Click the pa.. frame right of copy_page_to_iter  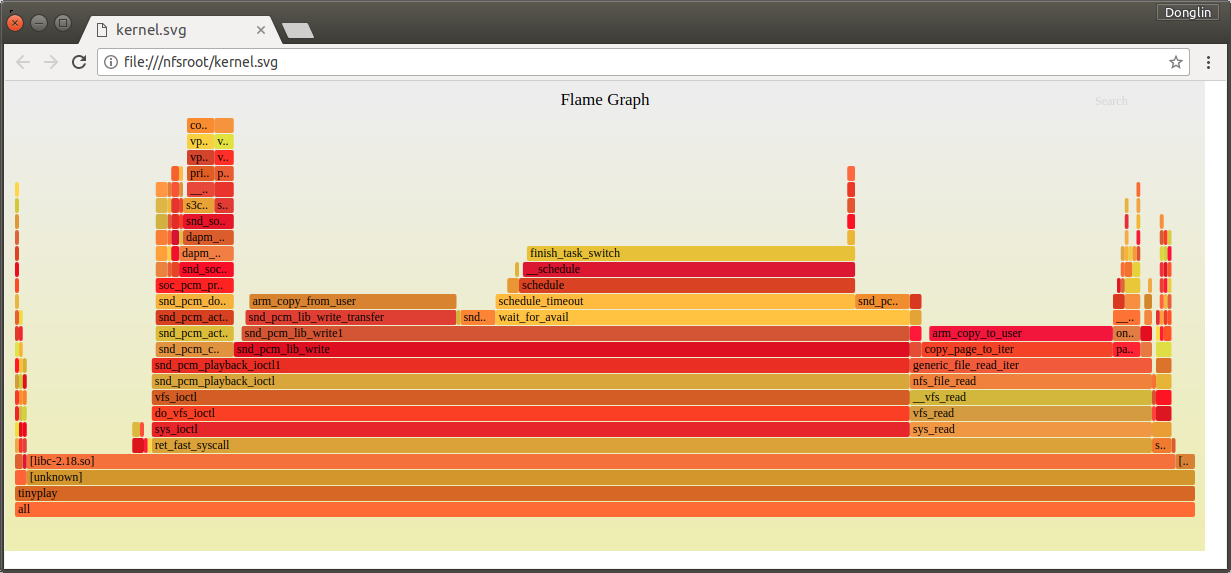pyautogui.click(x=1126, y=349)
